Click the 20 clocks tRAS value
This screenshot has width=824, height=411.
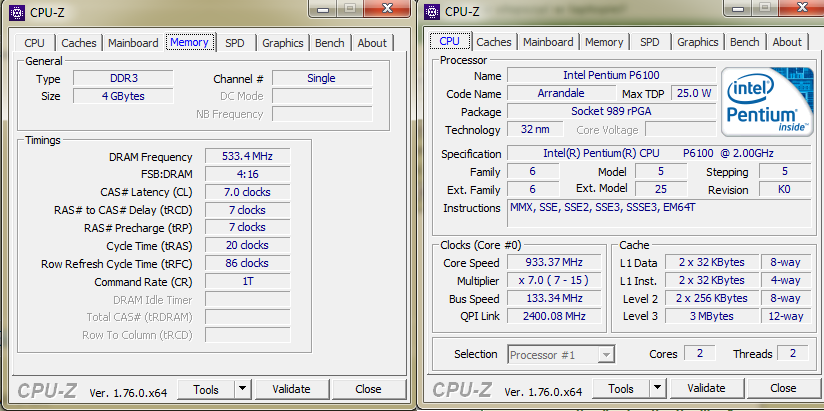coord(247,245)
